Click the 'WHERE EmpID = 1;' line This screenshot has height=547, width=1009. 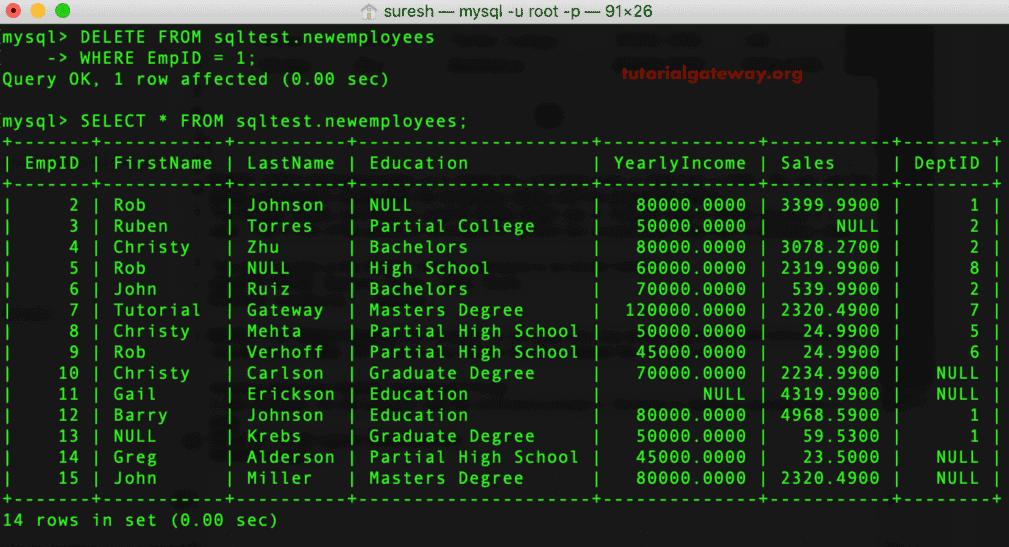click(167, 59)
